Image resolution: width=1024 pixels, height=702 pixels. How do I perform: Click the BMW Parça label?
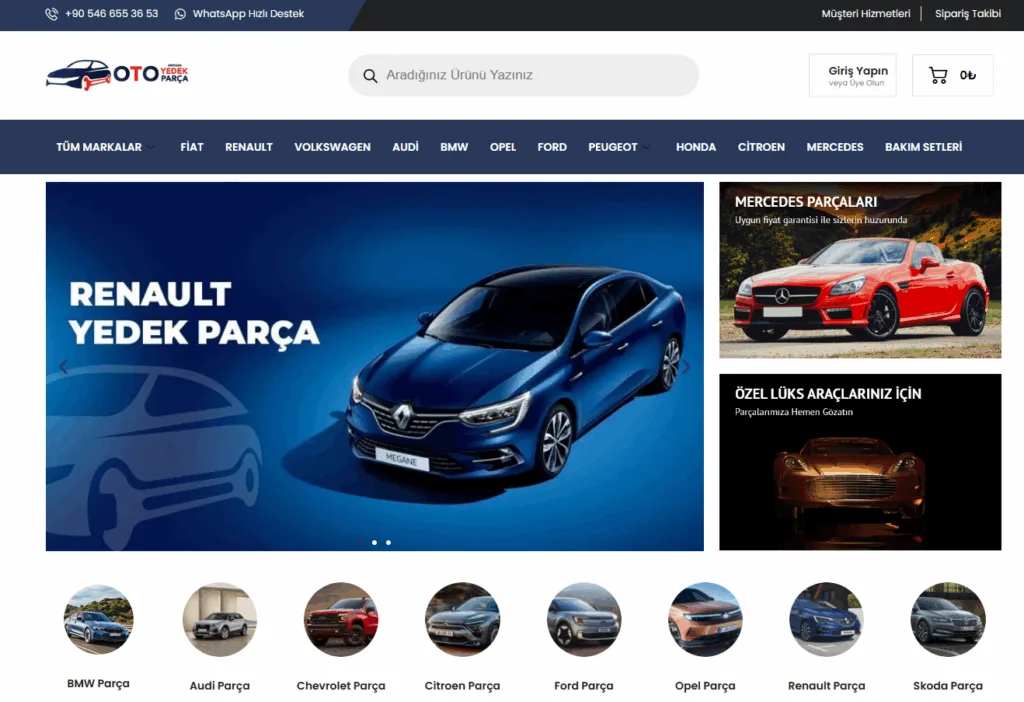point(99,684)
